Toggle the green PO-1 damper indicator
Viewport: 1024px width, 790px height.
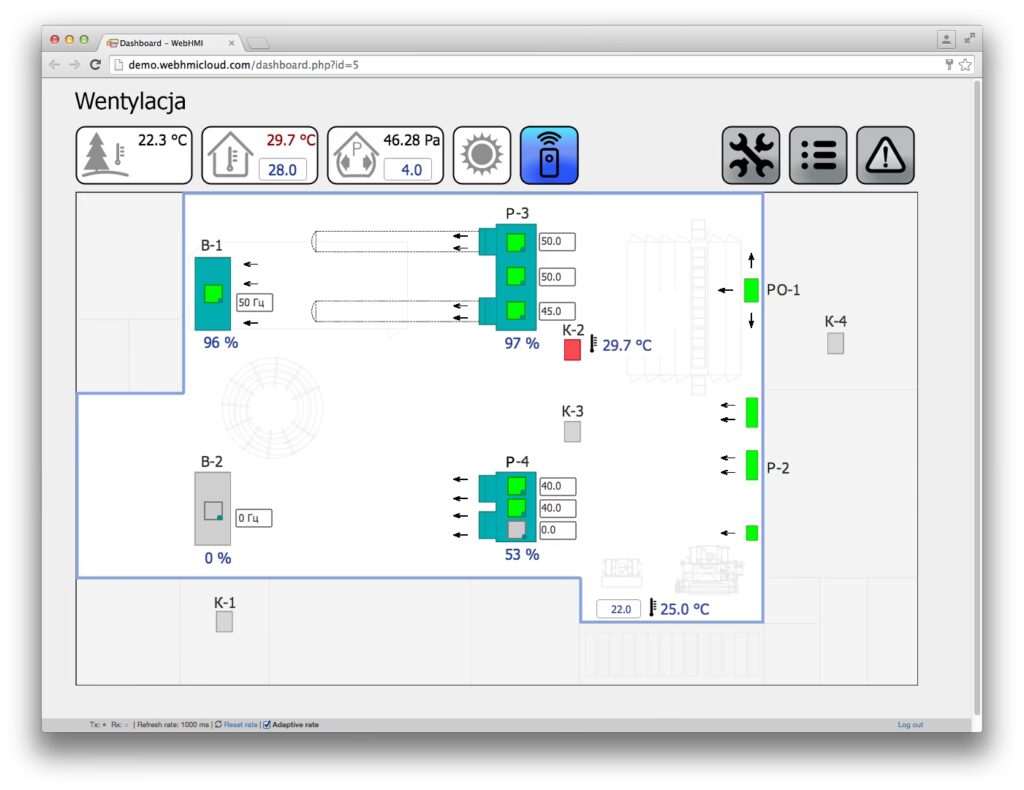pos(751,291)
